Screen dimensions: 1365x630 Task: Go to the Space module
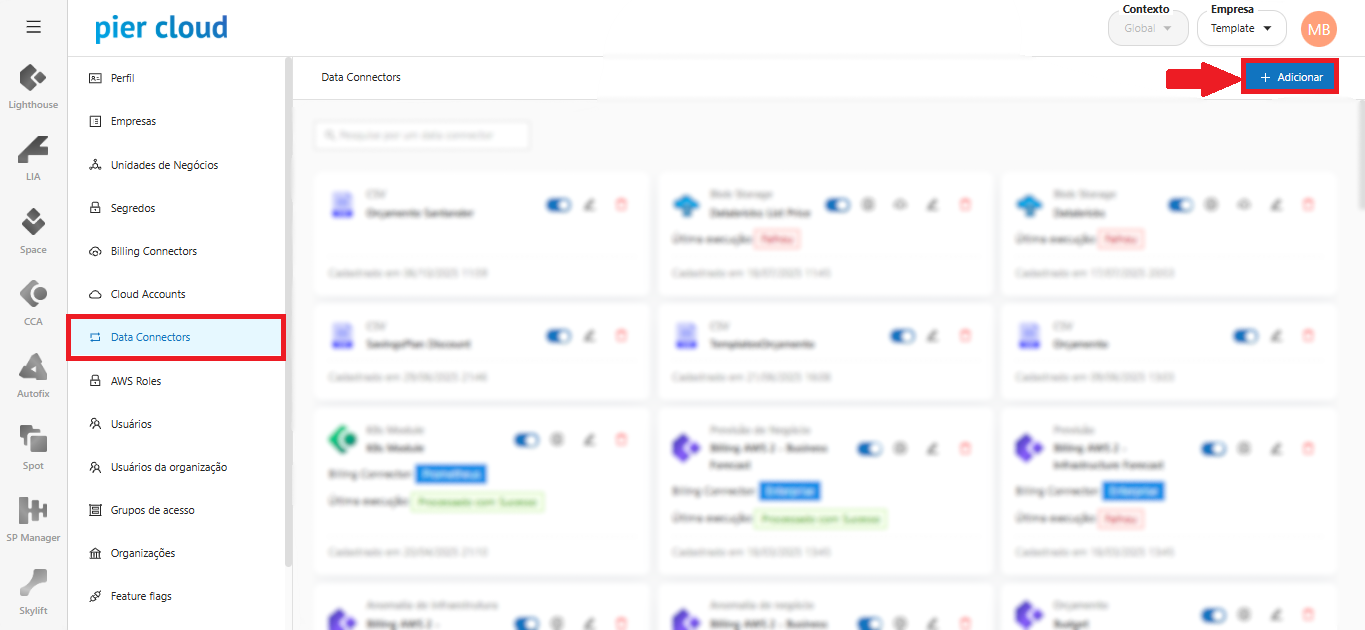[x=33, y=230]
